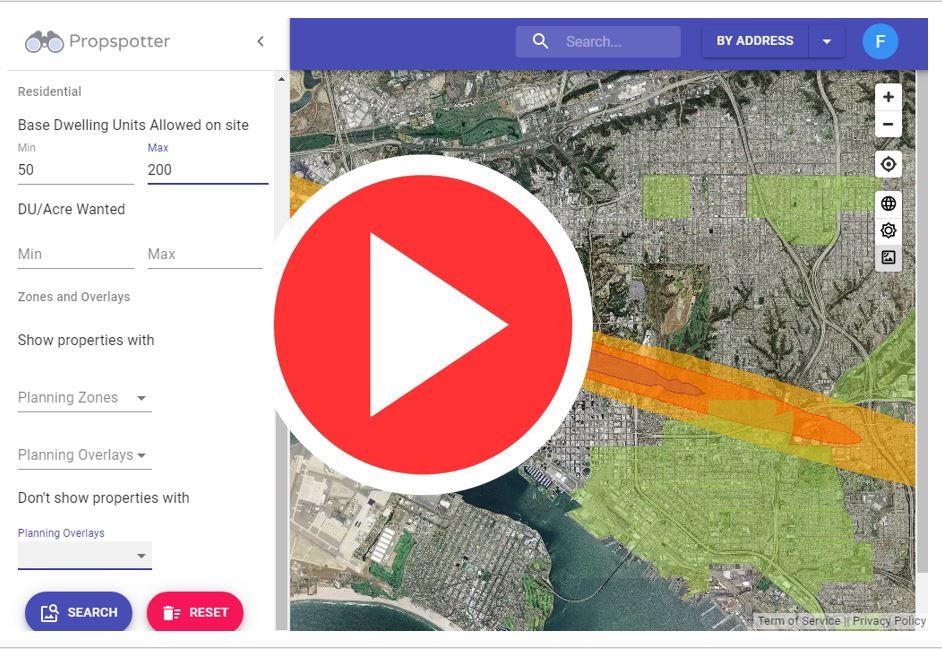Image resolution: width=942 pixels, height=649 pixels.
Task: Click the Propspotter brand name text
Action: [120, 41]
